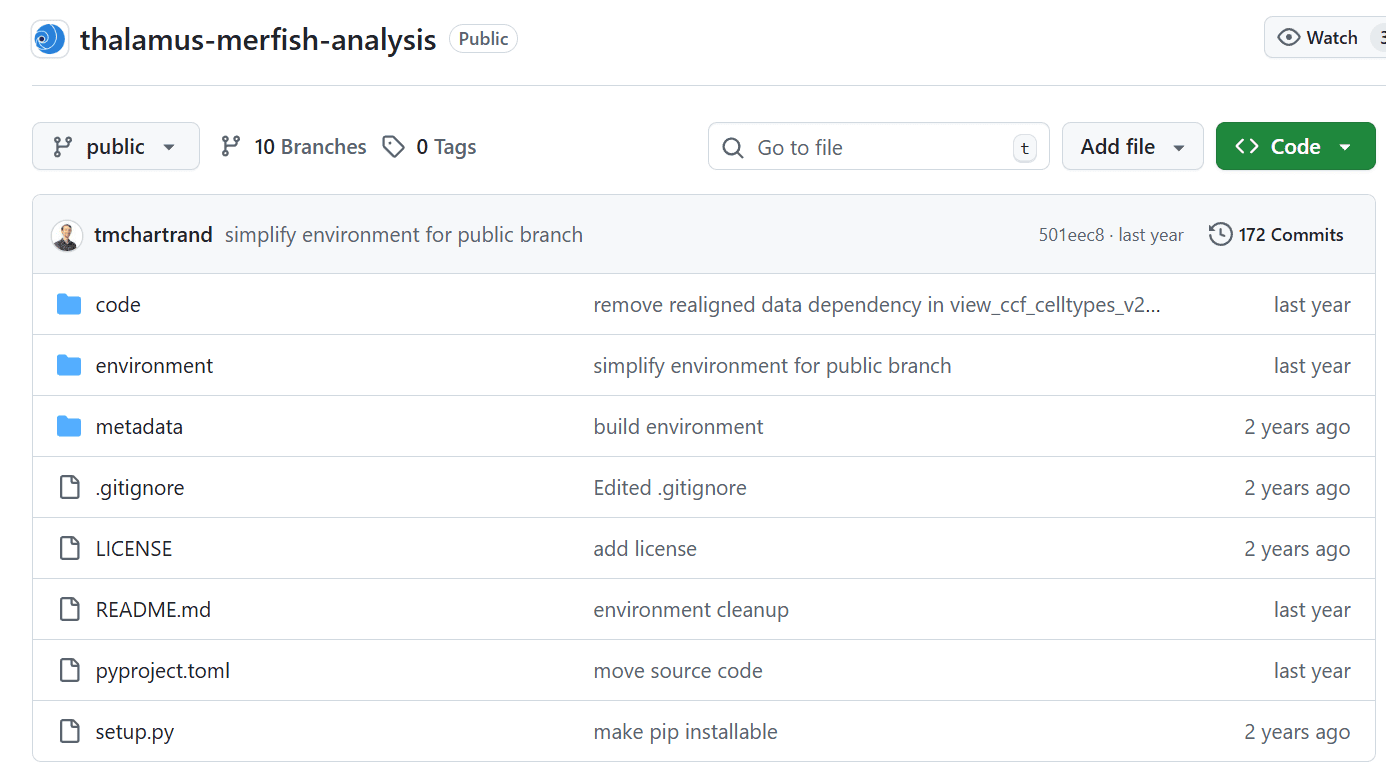
Task: View the 0 Tags page
Action: [x=430, y=147]
